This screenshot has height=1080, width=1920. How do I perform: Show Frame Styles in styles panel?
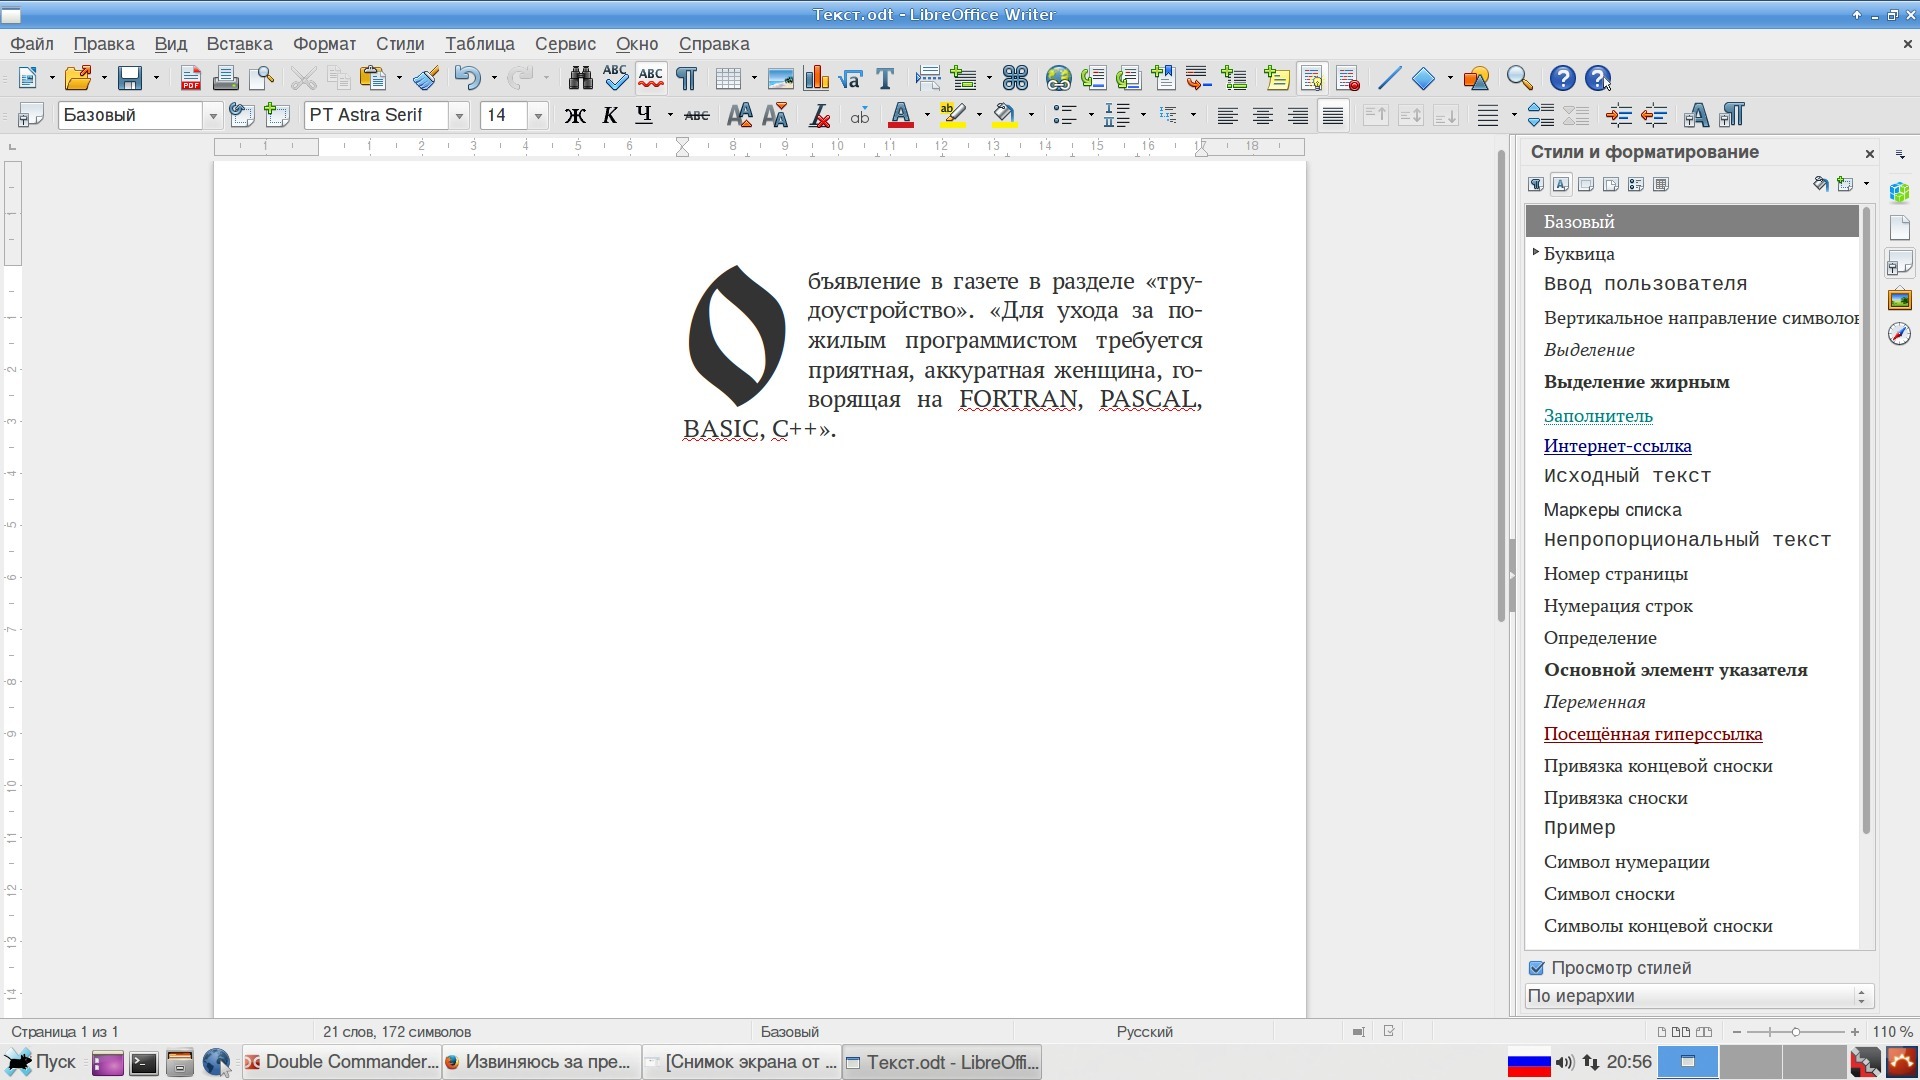coord(1586,184)
